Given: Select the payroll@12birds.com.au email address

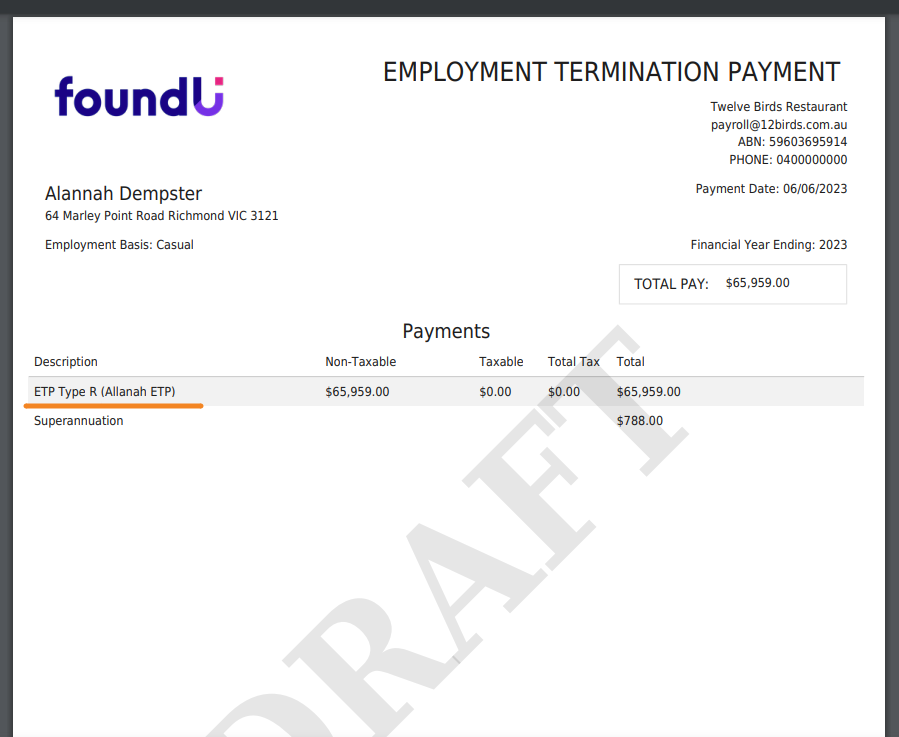Looking at the screenshot, I should (778, 125).
